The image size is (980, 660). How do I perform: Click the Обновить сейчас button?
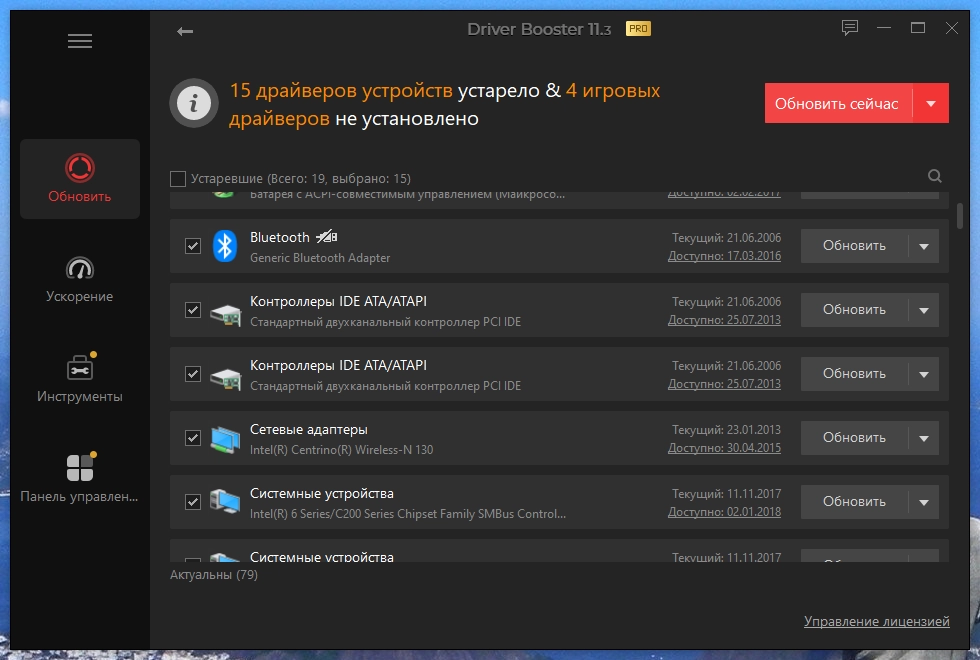click(838, 103)
